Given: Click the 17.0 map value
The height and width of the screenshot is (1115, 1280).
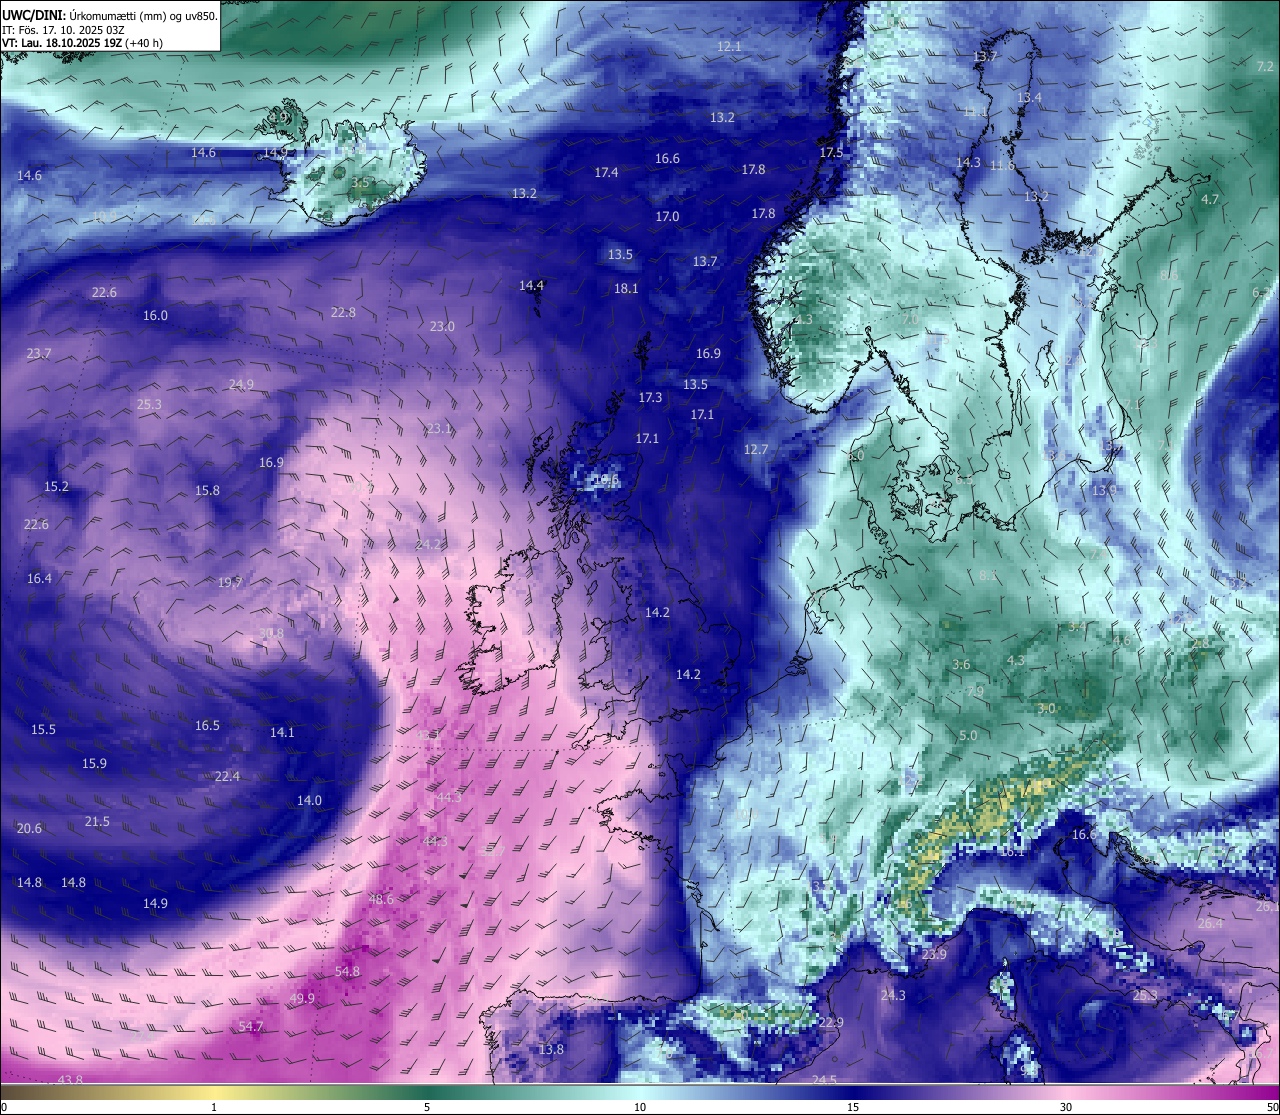Looking at the screenshot, I should coord(667,217).
